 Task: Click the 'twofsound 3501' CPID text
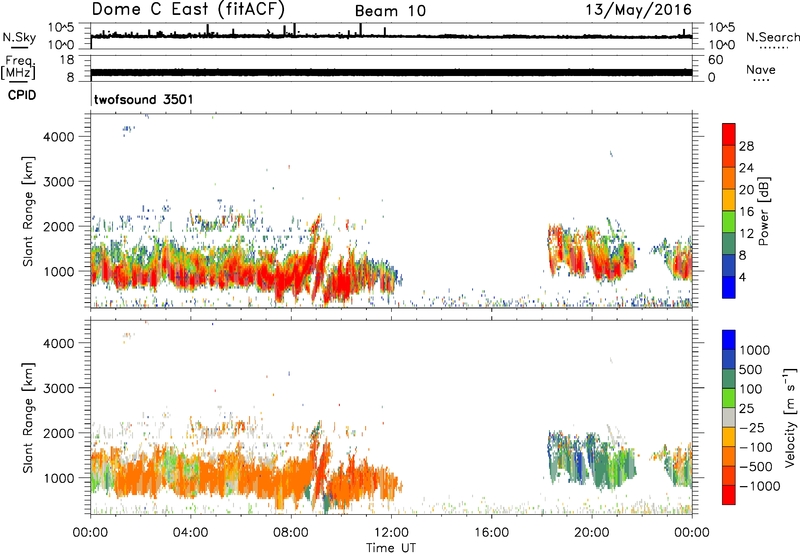point(144,99)
